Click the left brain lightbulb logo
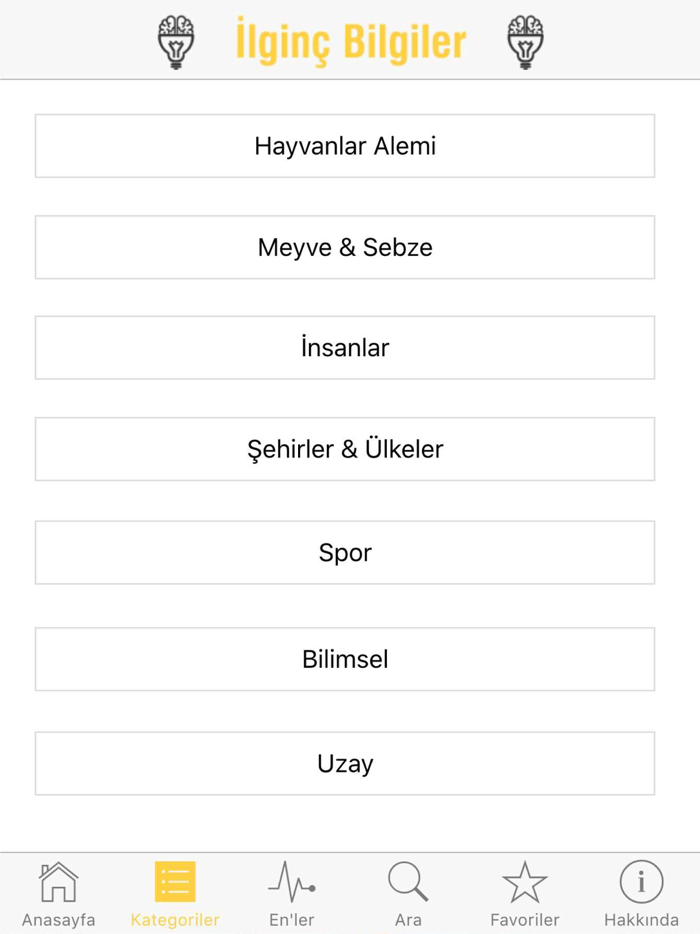Viewport: 700px width, 934px height. tap(176, 40)
